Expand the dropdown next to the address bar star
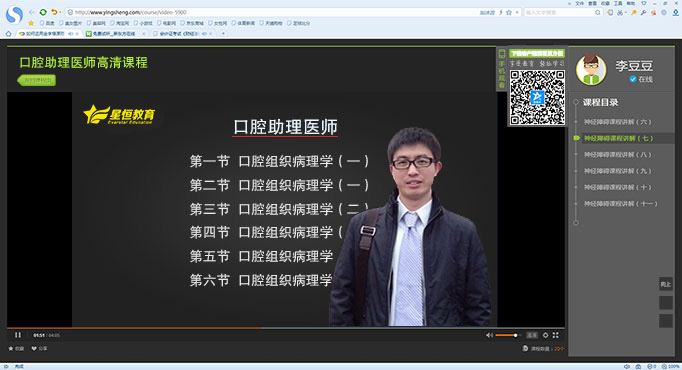The width and height of the screenshot is (682, 370). [x=517, y=13]
